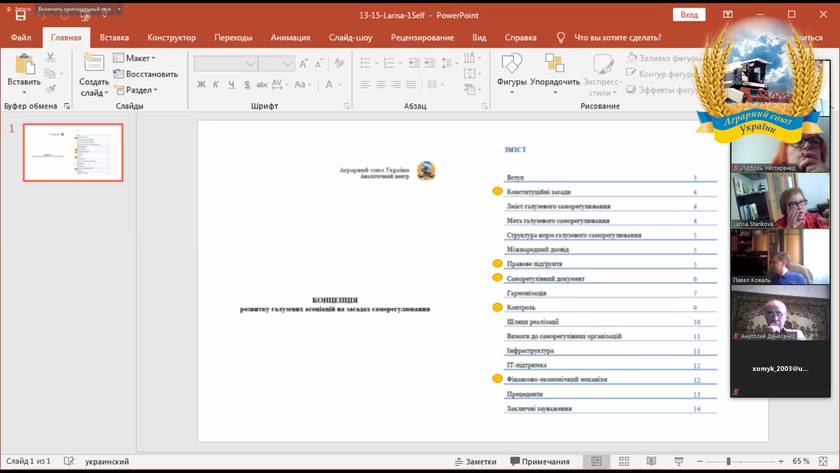Click the Slide Sorter view icon
This screenshot has height=473, width=840.
624,461
